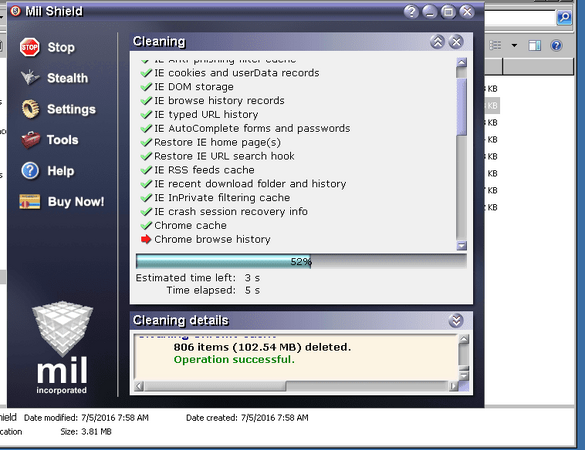Click the Cleaning details horizontal scroll right arrow

453,386
